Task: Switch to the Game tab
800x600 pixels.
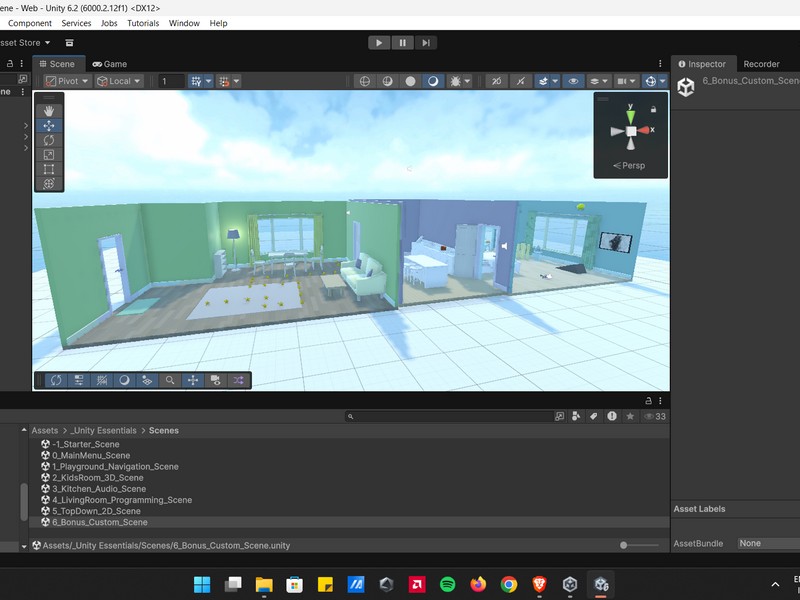Action: [x=109, y=64]
